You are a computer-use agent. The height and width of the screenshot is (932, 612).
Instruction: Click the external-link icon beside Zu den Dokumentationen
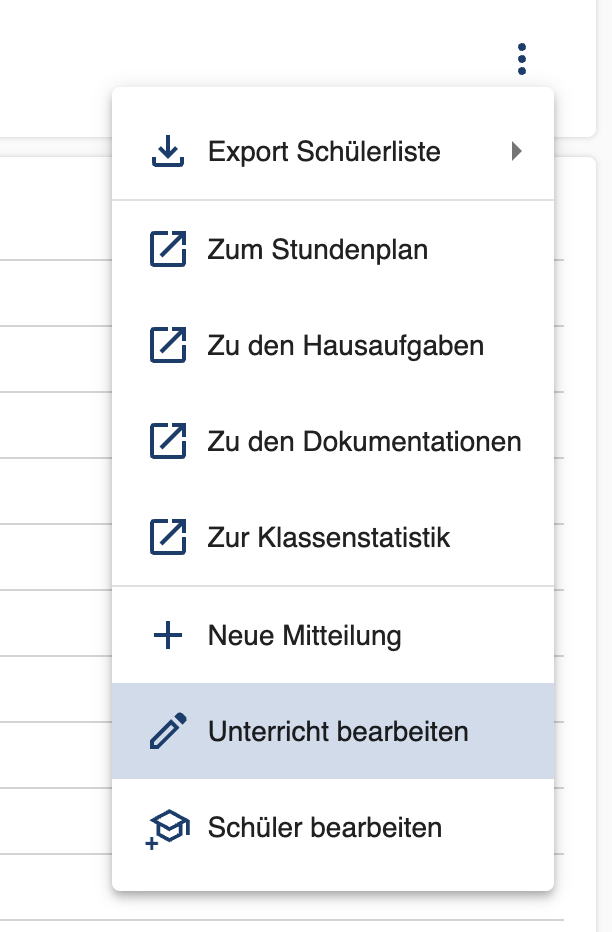pyautogui.click(x=168, y=441)
